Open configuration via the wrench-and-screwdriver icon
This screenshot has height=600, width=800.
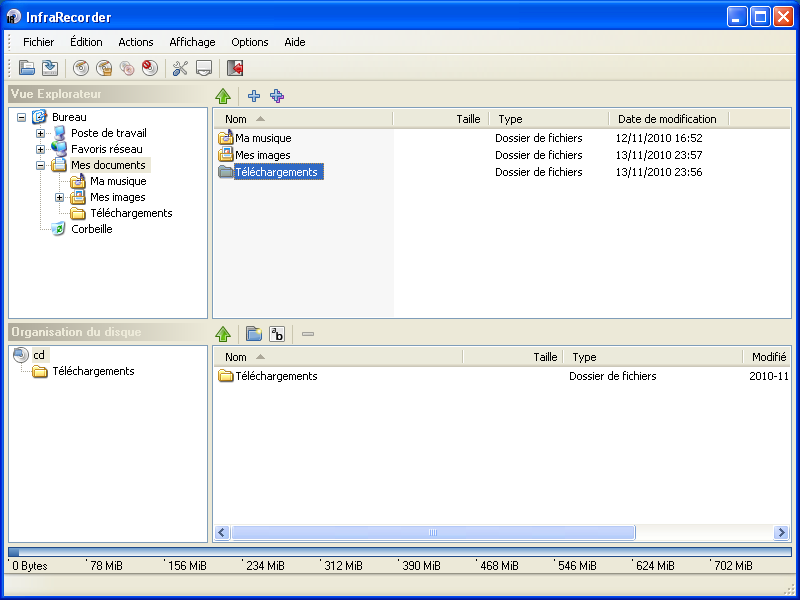pos(180,68)
